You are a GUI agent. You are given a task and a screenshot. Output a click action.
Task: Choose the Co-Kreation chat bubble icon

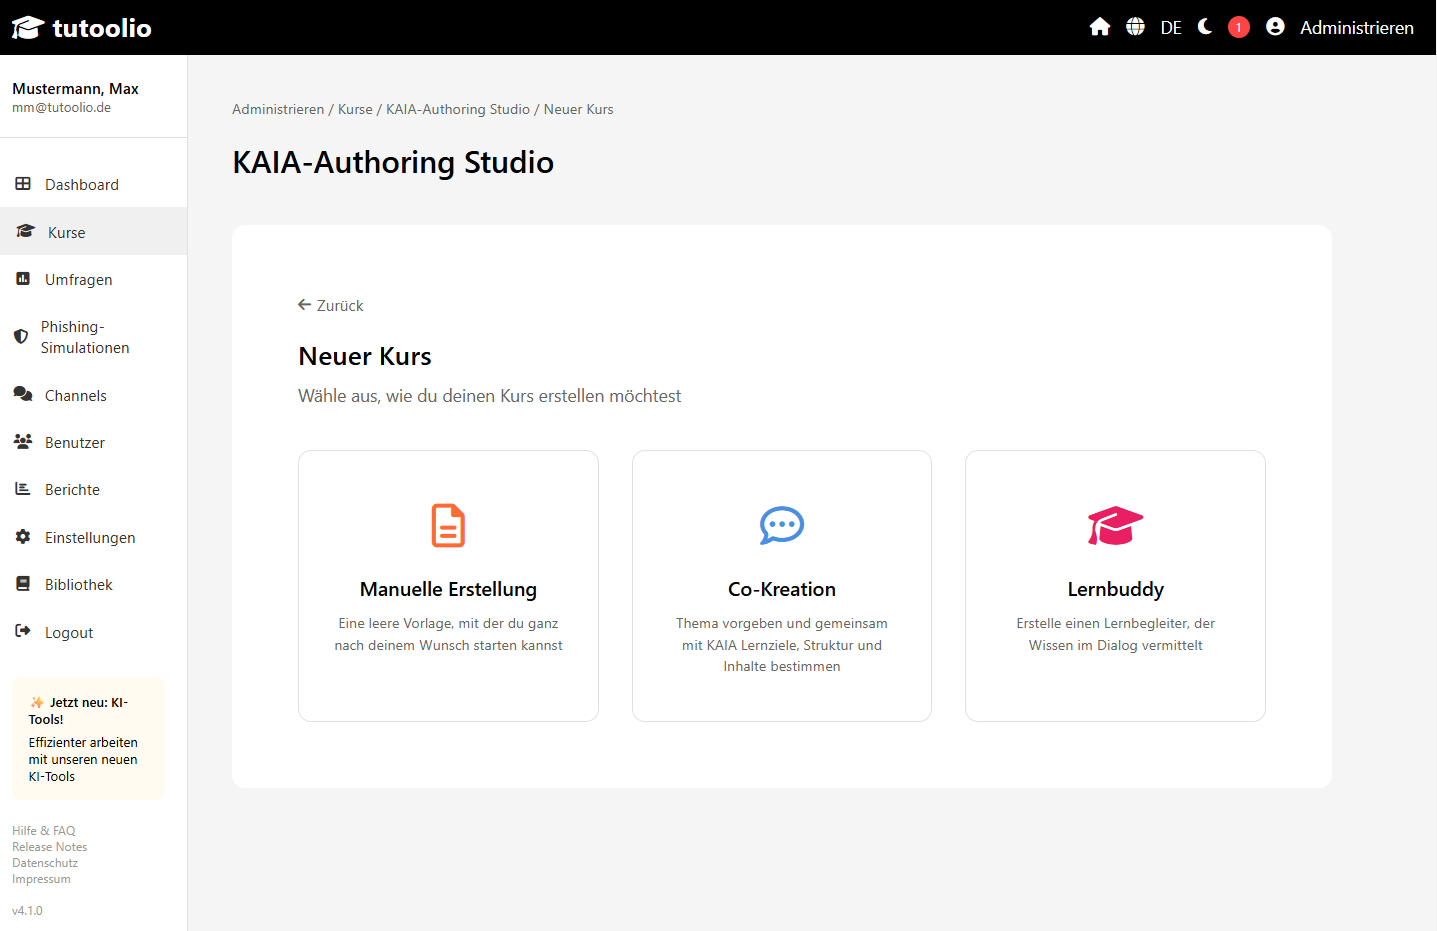point(782,525)
